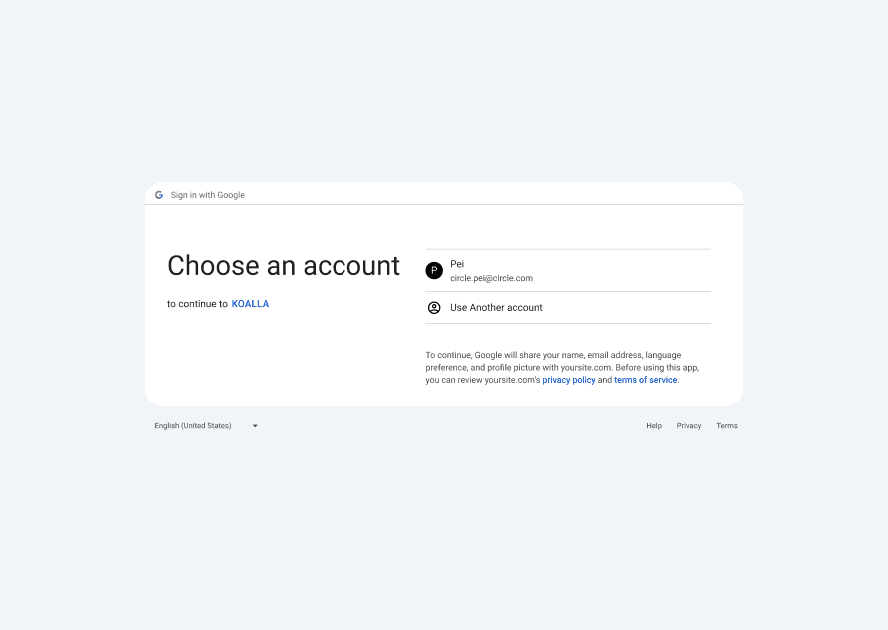Select English (United States) language selector
This screenshot has width=888, height=630.
click(x=206, y=425)
